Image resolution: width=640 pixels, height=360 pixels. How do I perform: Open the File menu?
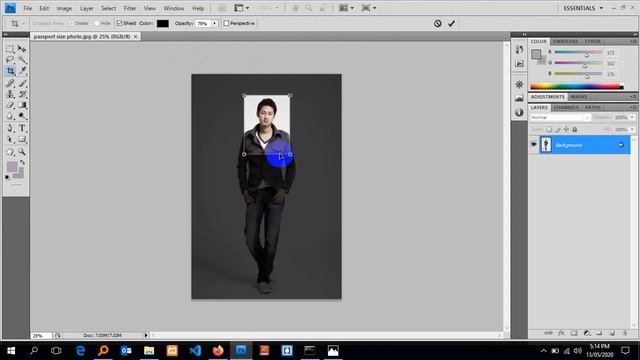(27, 8)
